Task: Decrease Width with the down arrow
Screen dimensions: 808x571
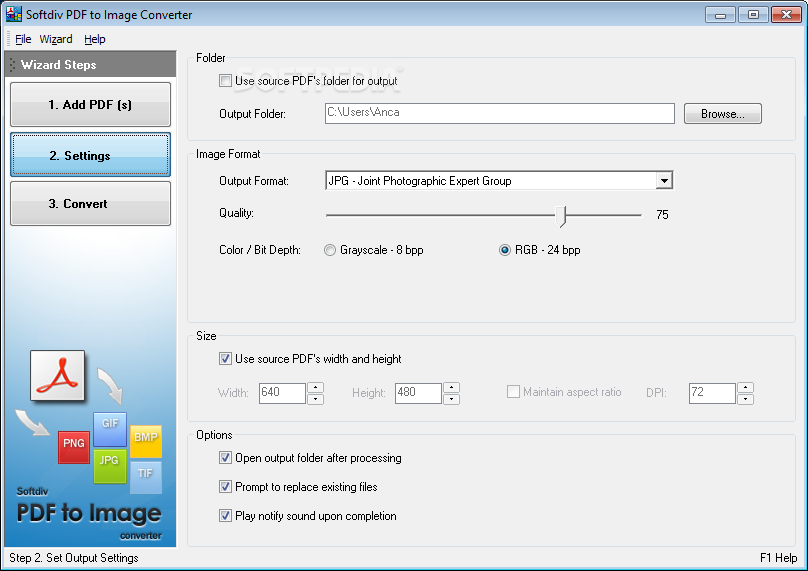Action: tap(315, 399)
